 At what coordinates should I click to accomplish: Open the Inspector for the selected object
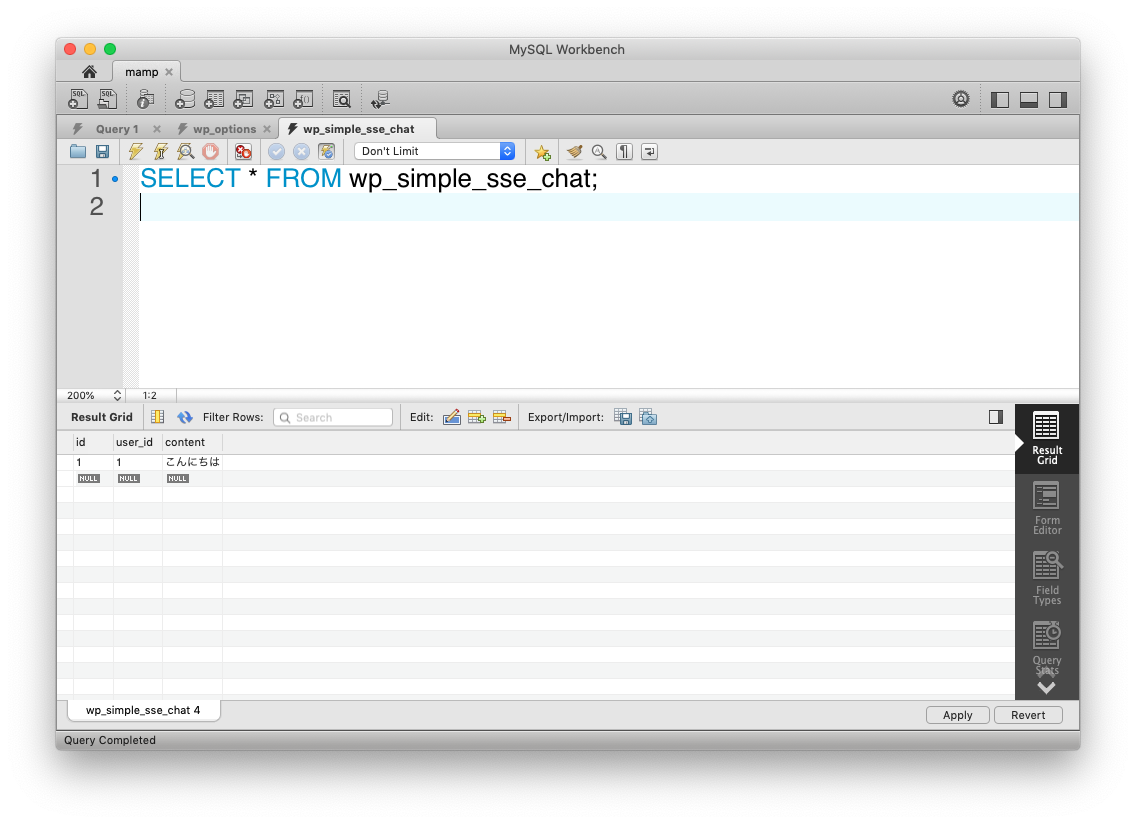(145, 98)
